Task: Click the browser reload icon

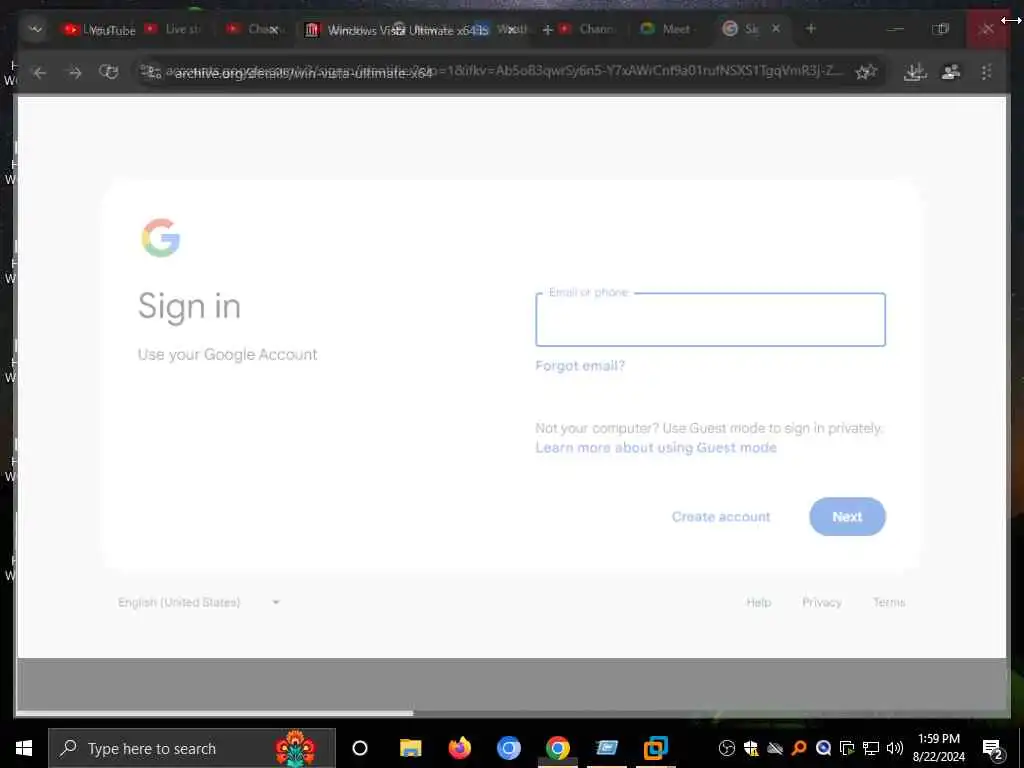Action: point(108,72)
